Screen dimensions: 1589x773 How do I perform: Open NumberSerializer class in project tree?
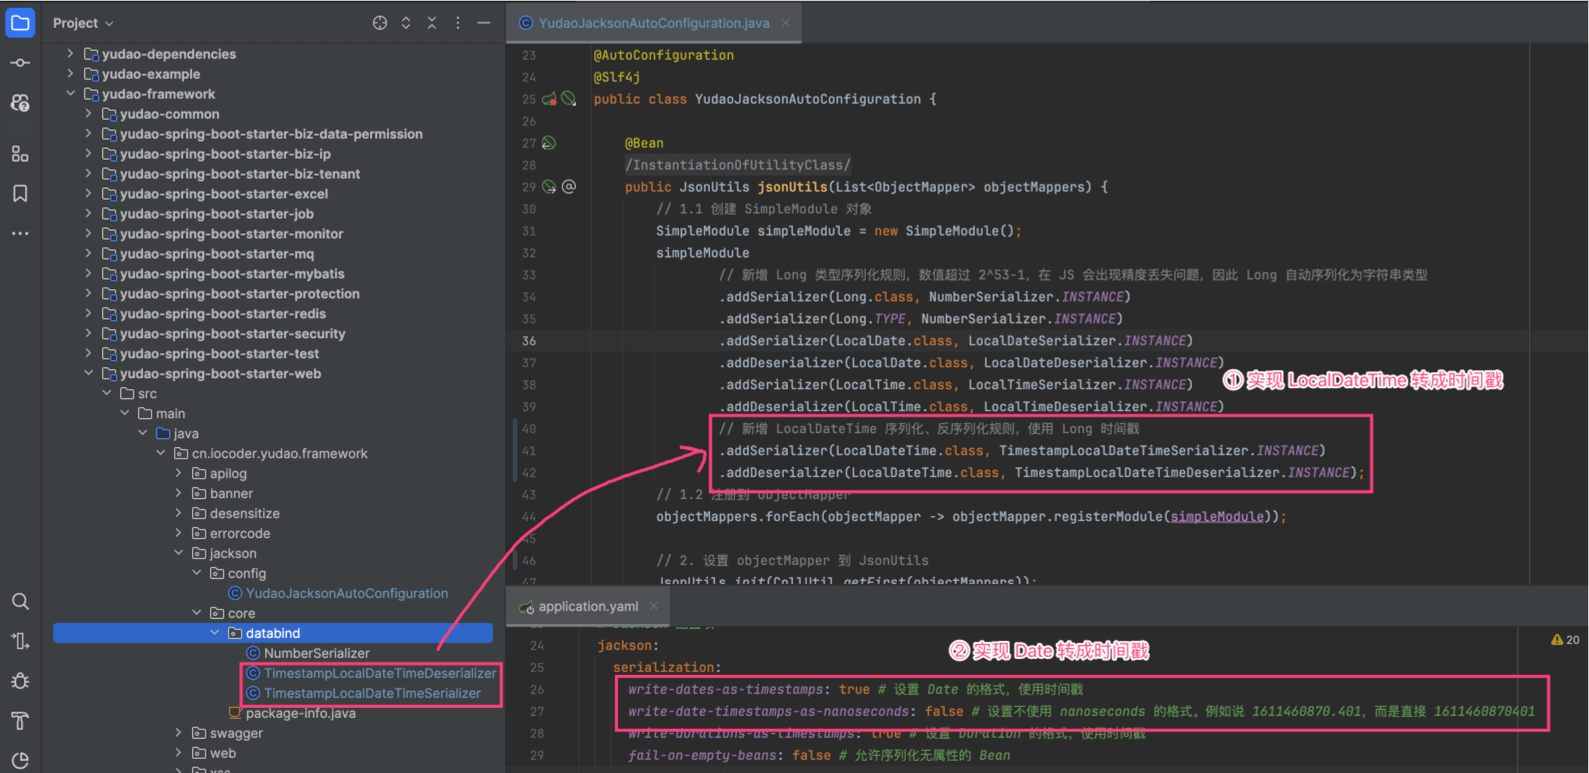[x=316, y=653]
